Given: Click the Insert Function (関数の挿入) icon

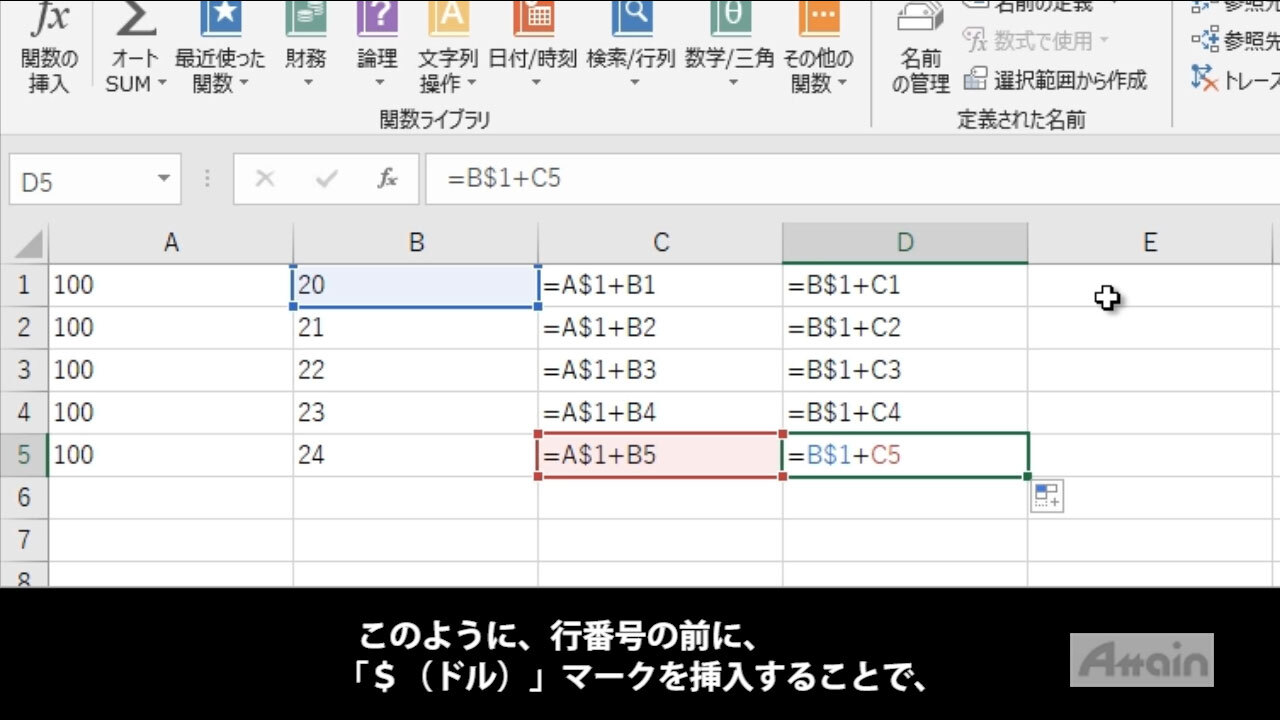Looking at the screenshot, I should [49, 20].
